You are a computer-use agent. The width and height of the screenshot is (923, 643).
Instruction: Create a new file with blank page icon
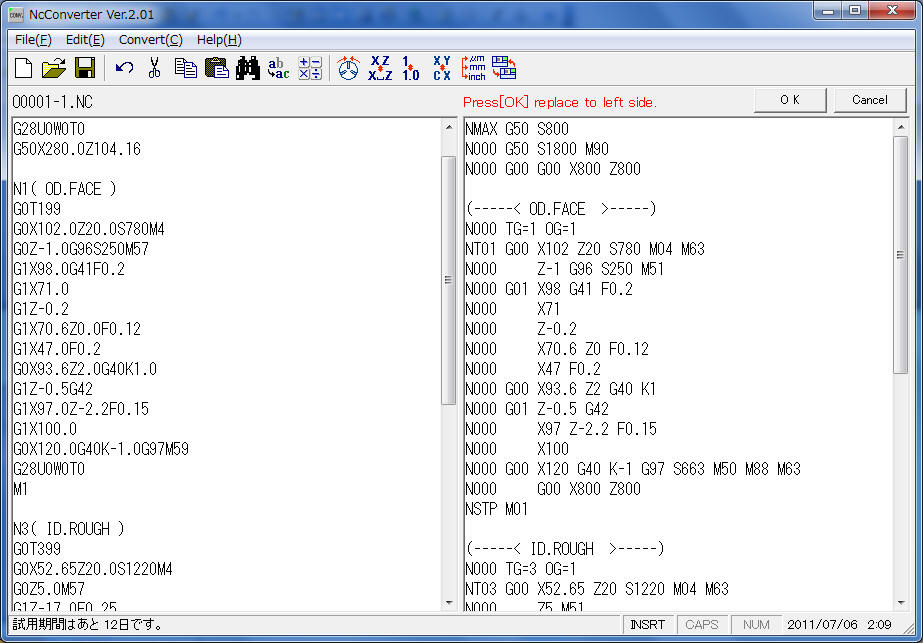[23, 68]
